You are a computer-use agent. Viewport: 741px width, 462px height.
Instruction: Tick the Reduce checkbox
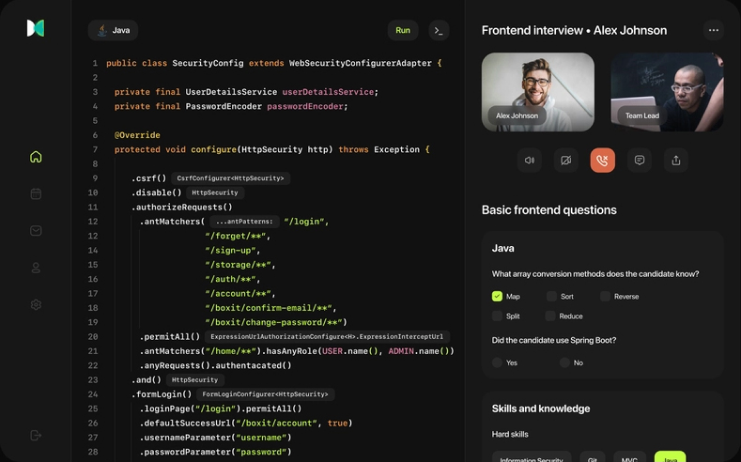point(551,316)
